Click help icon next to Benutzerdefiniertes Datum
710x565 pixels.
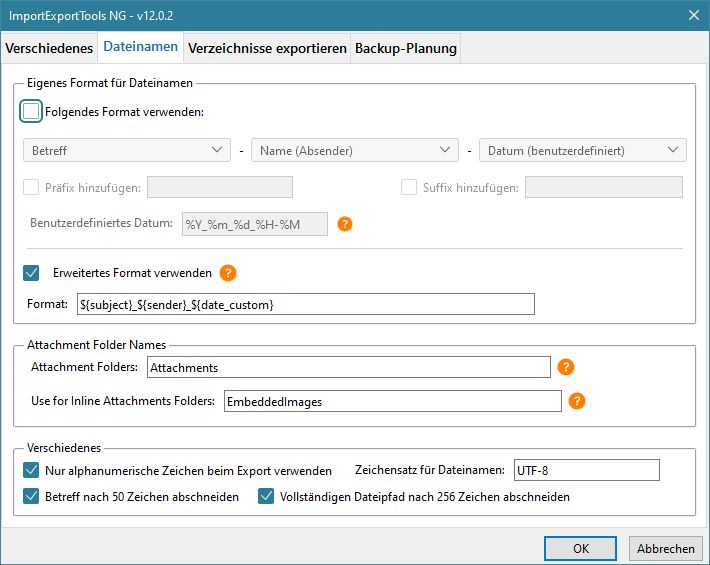[345, 224]
